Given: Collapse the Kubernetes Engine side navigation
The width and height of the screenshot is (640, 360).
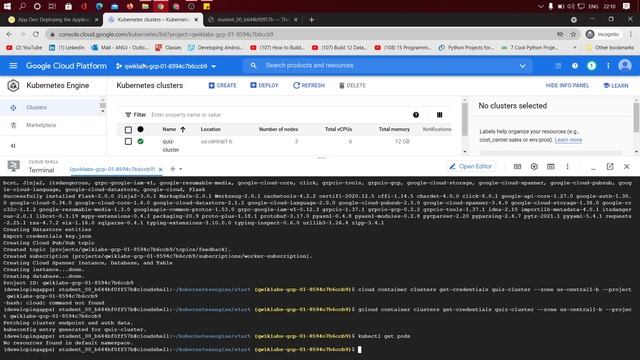Looking at the screenshot, I should [x=13, y=145].
